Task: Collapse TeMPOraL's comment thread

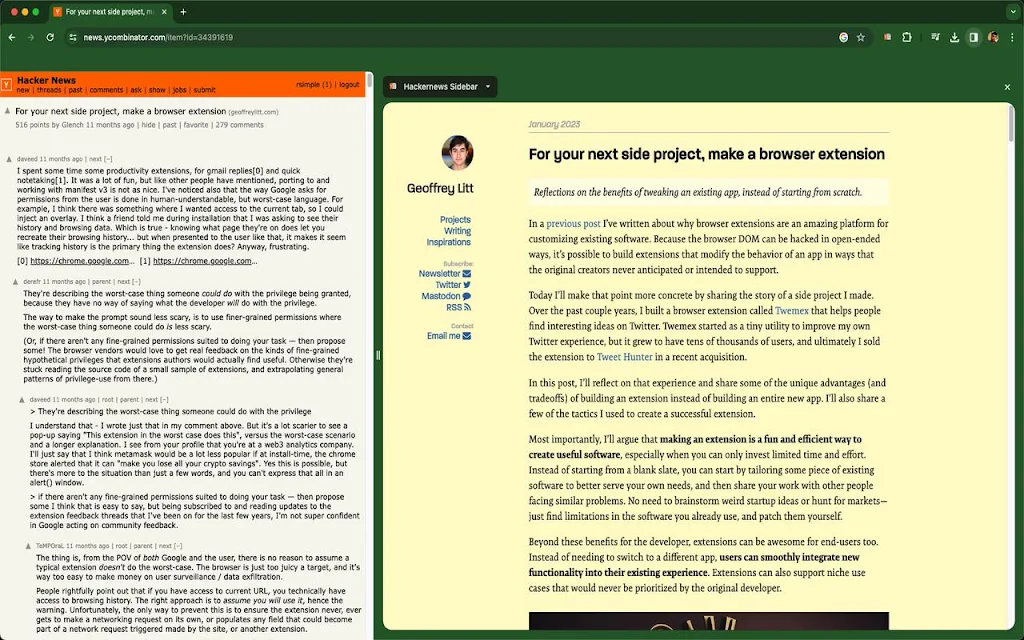Action: pyautogui.click(x=178, y=545)
